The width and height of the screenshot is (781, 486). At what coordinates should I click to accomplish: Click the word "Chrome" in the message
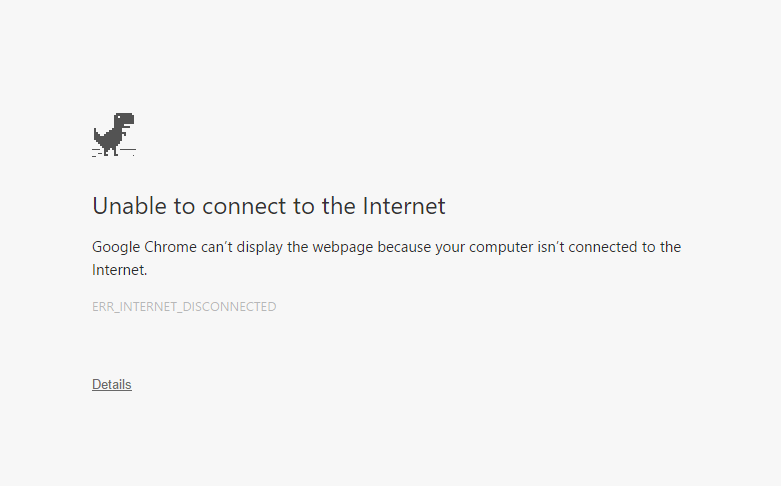171,247
